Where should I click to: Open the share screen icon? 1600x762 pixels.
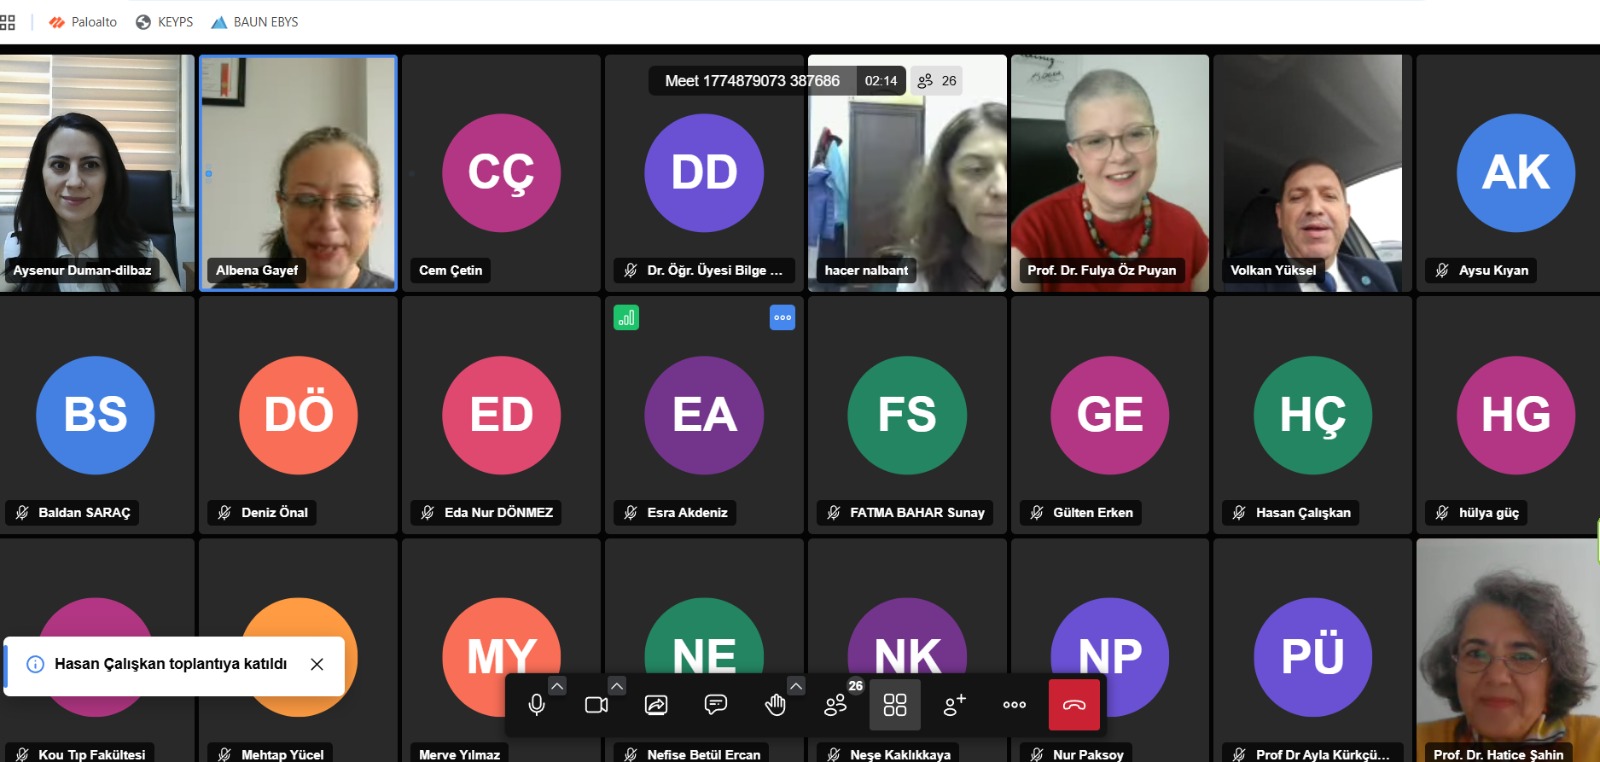click(x=656, y=705)
